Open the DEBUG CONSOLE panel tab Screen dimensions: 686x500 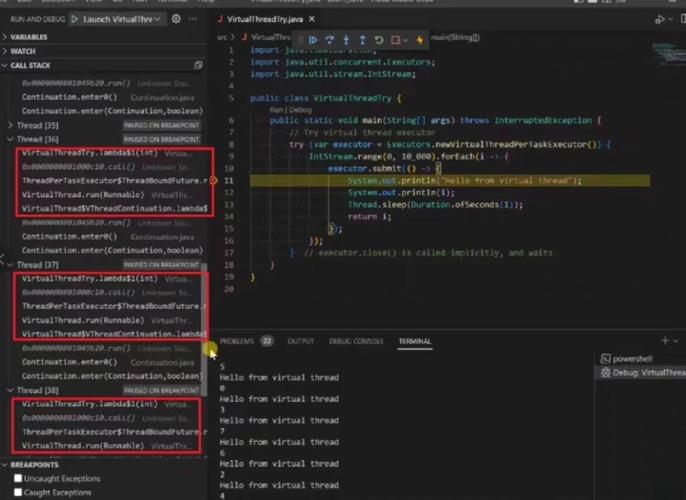[x=356, y=341]
